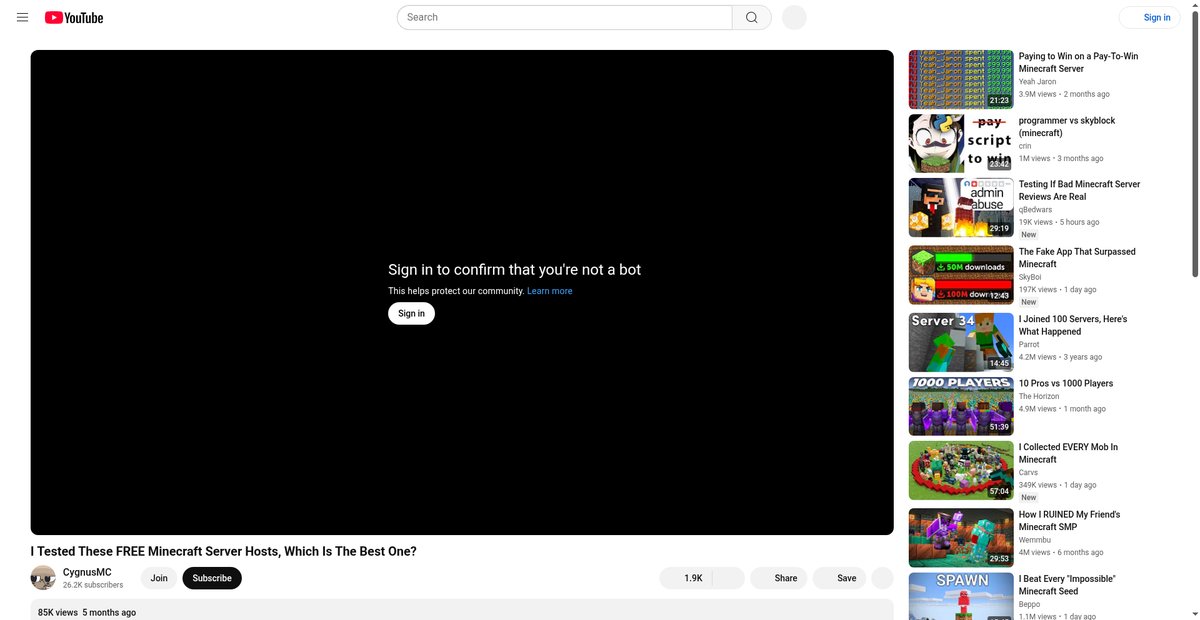The height and width of the screenshot is (620, 1200).
Task: Expand the description with 85K views
Action: point(462,610)
